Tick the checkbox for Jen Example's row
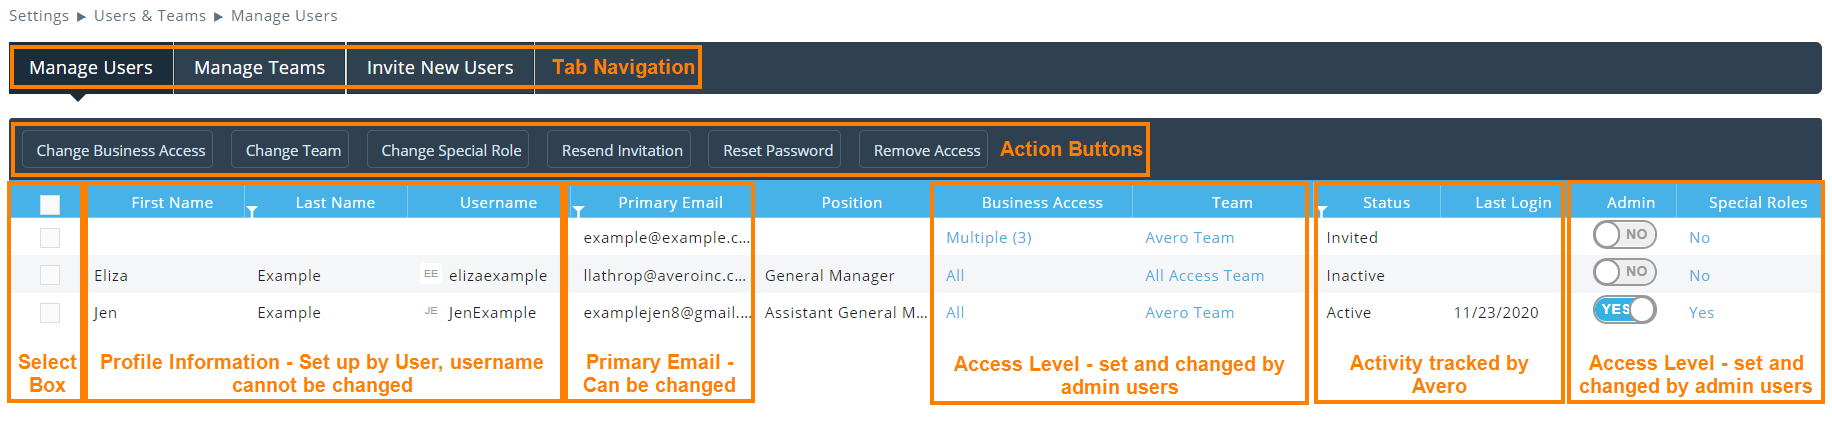The width and height of the screenshot is (1832, 437). 50,313
